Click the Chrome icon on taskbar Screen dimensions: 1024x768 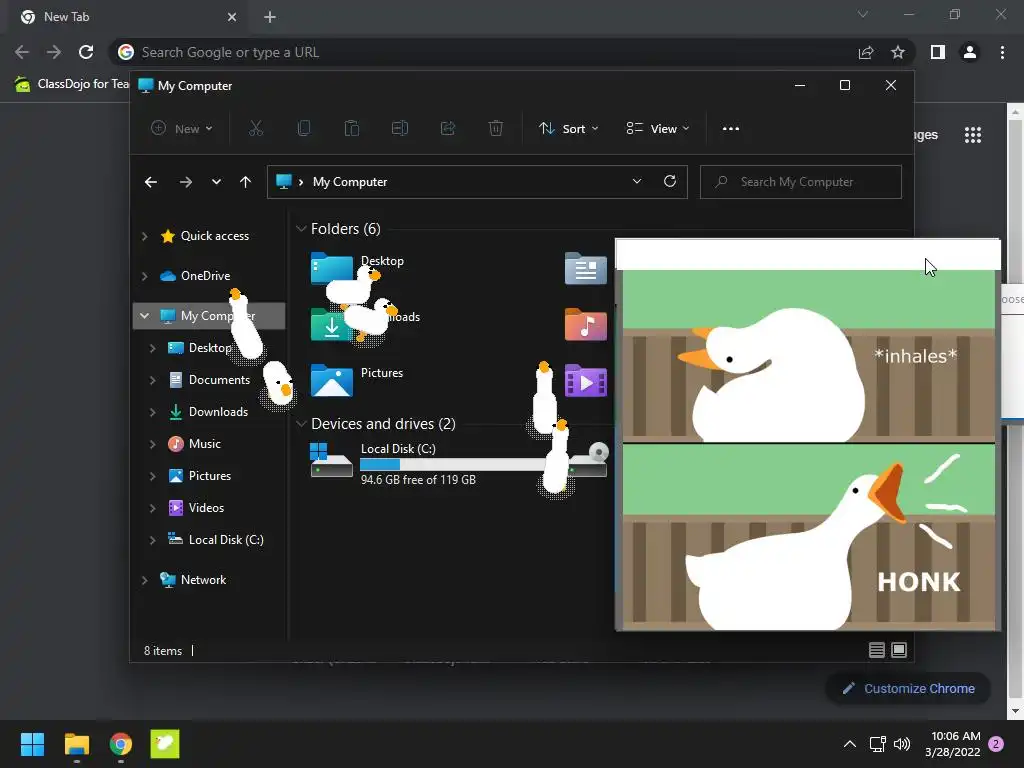[121, 744]
